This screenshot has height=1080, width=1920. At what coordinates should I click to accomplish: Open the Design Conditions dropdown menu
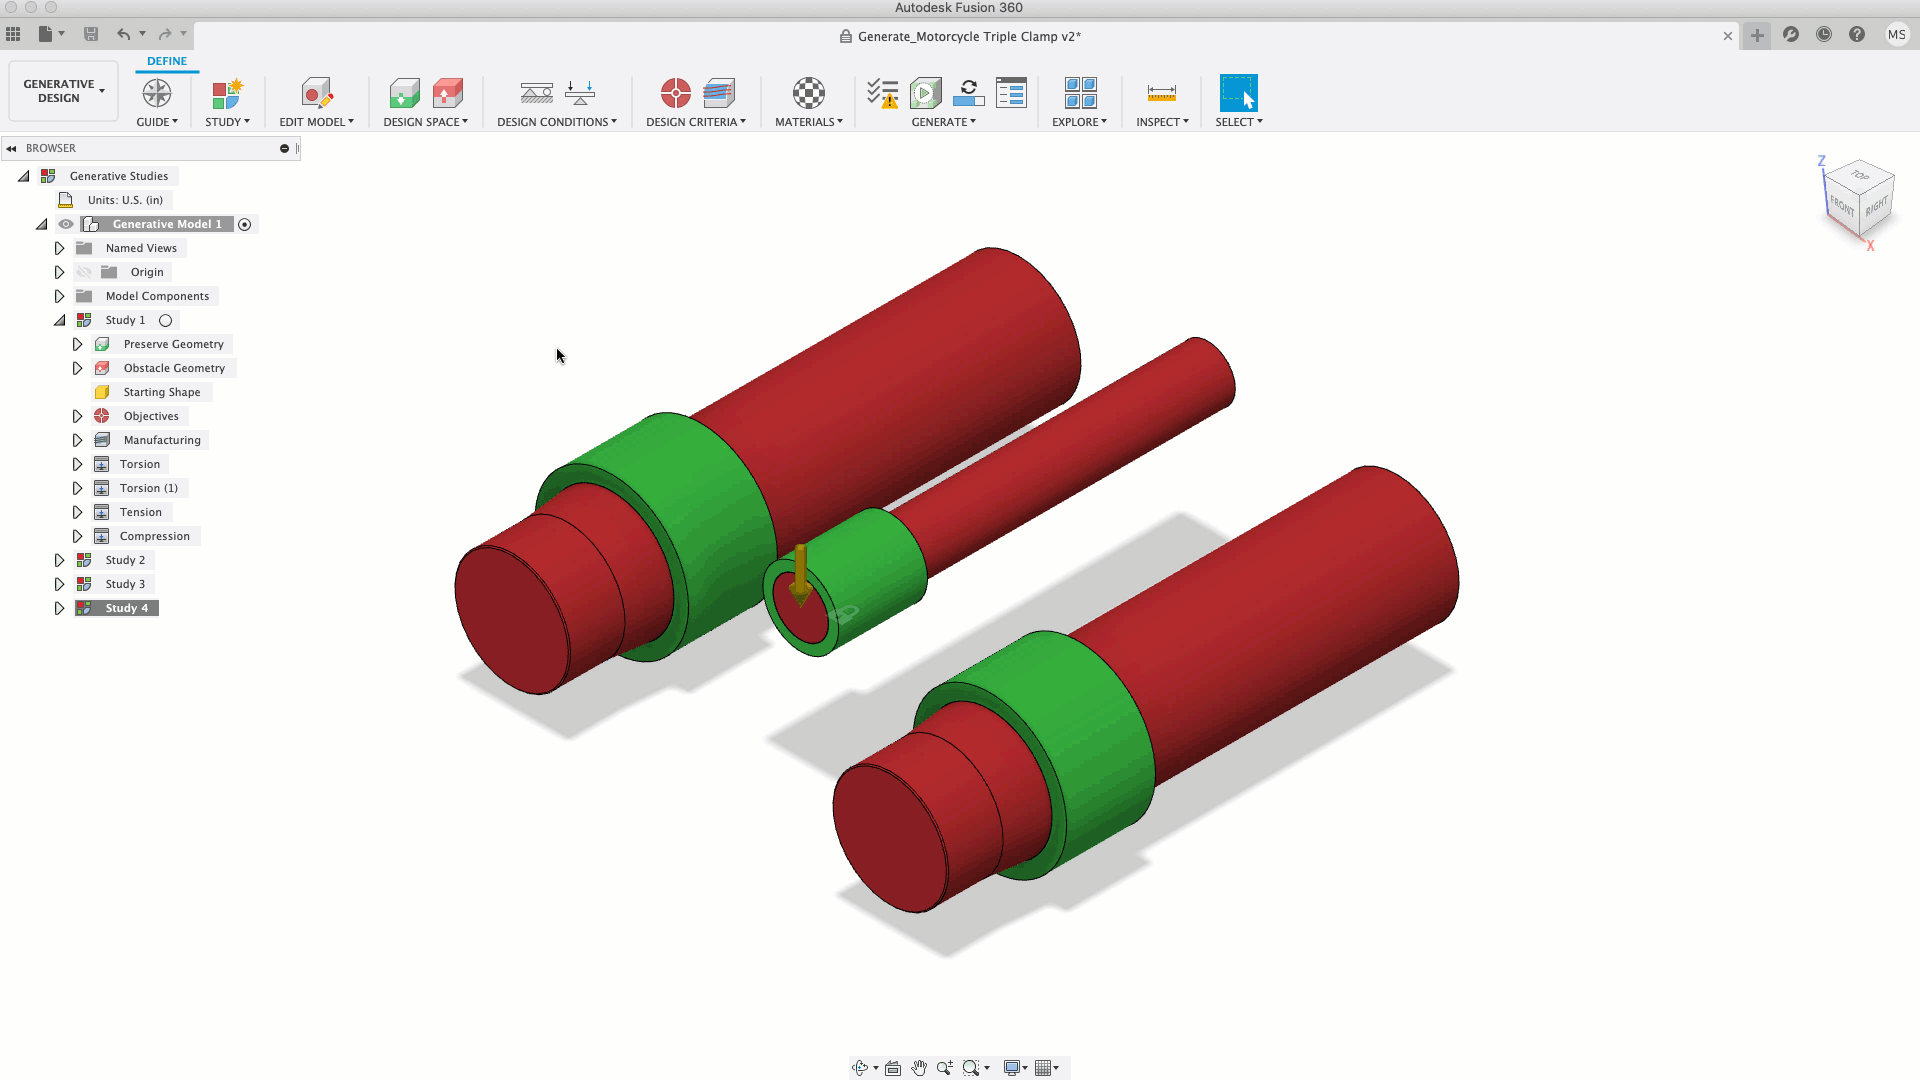pos(557,122)
